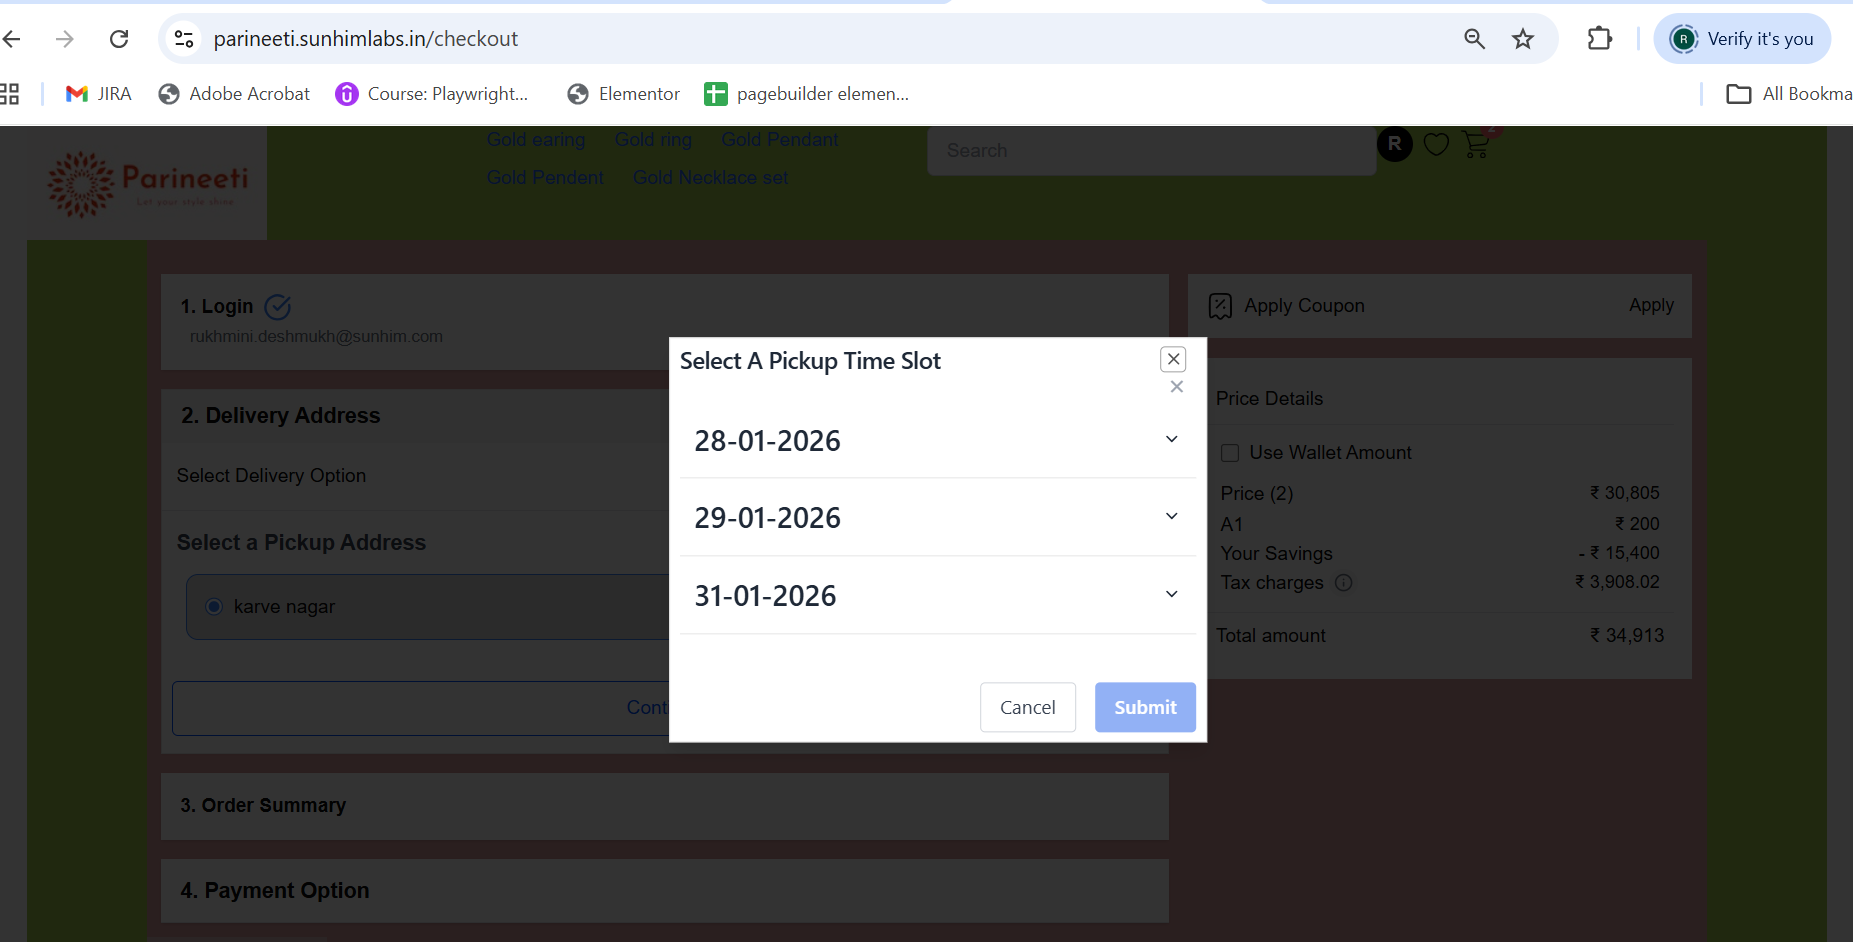Open the browser extensions puzzle icon
1853x942 pixels.
click(x=1600, y=39)
